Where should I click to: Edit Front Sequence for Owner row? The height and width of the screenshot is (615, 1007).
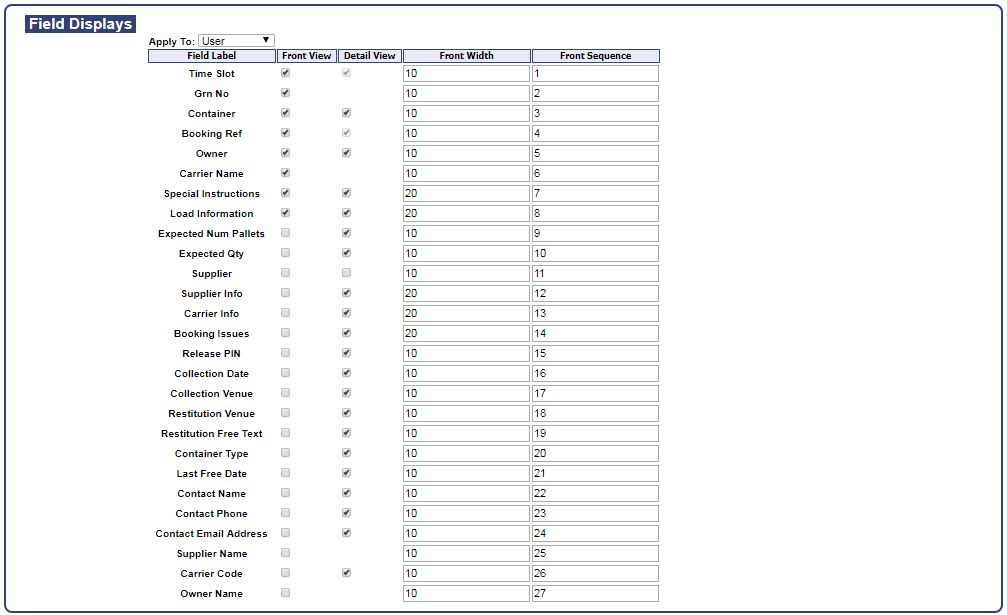point(595,153)
